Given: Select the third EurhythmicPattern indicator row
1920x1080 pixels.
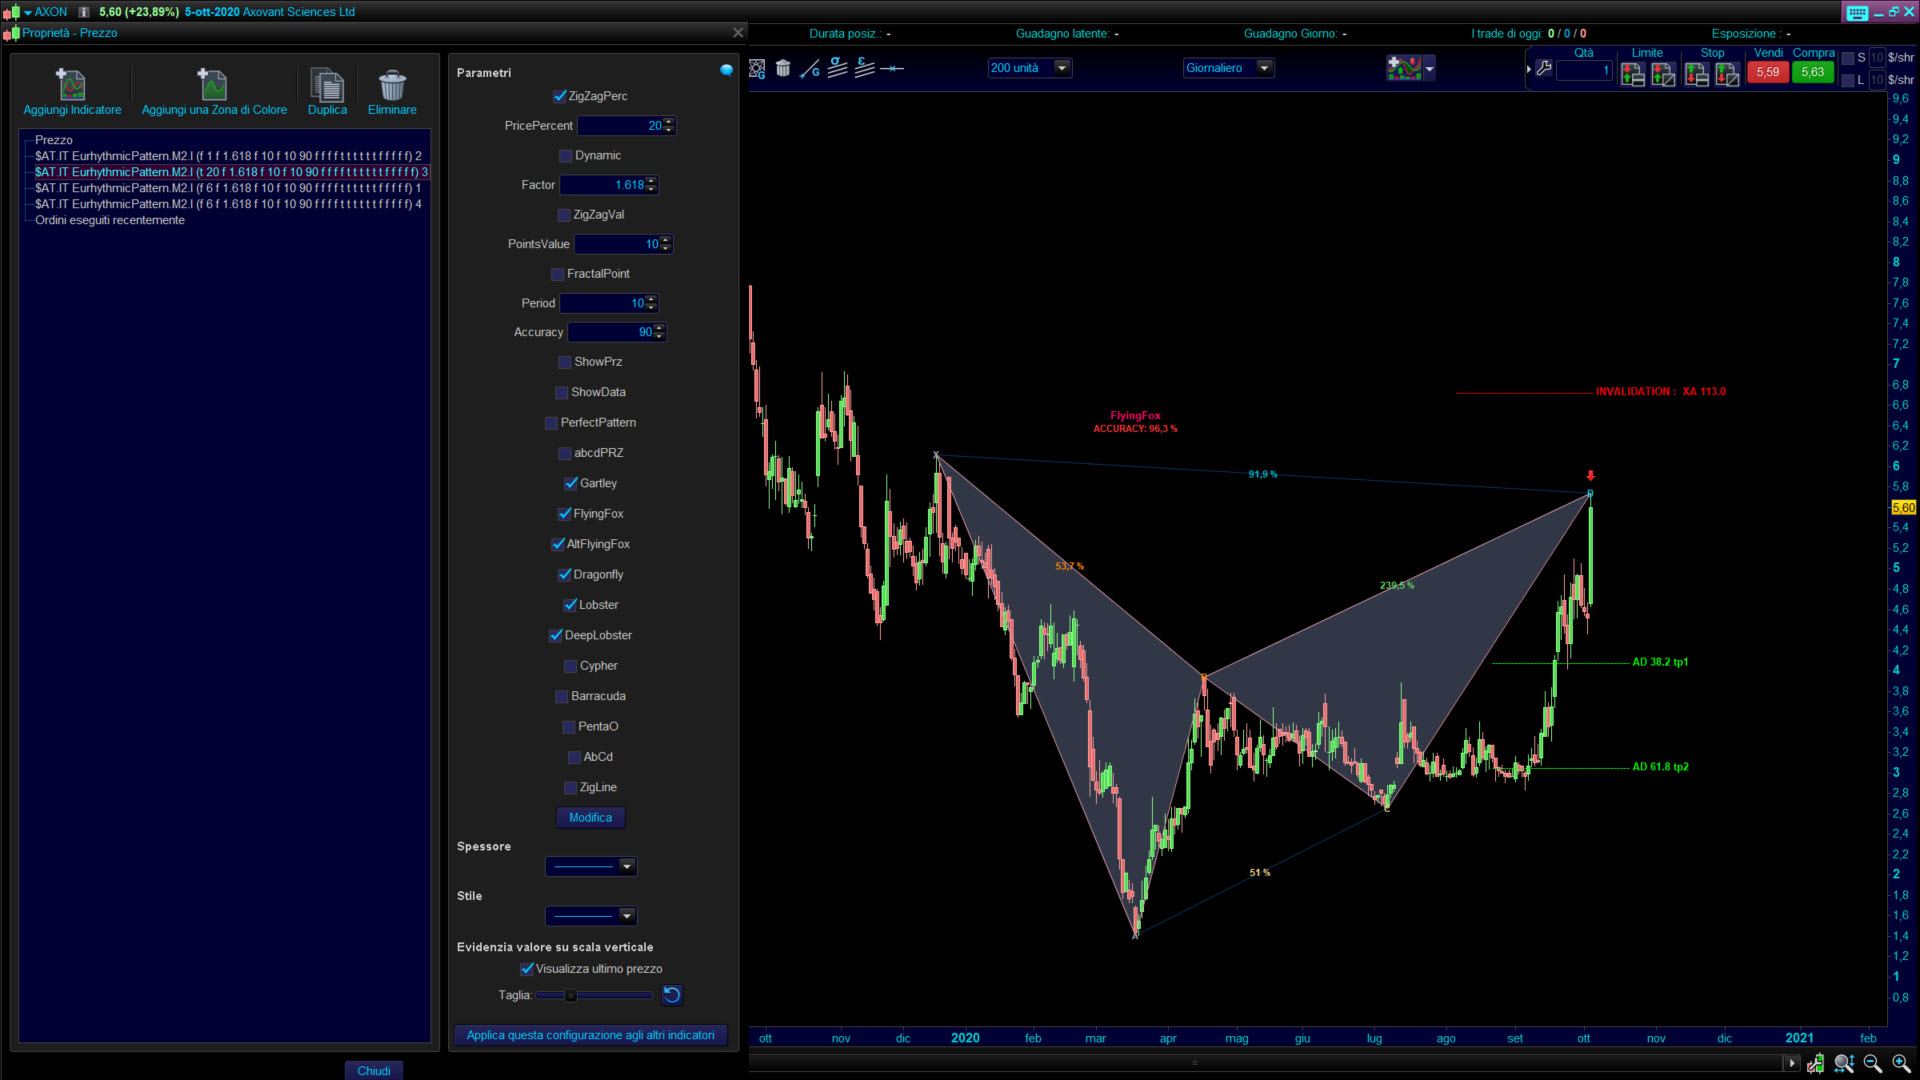Looking at the screenshot, I should [227, 188].
